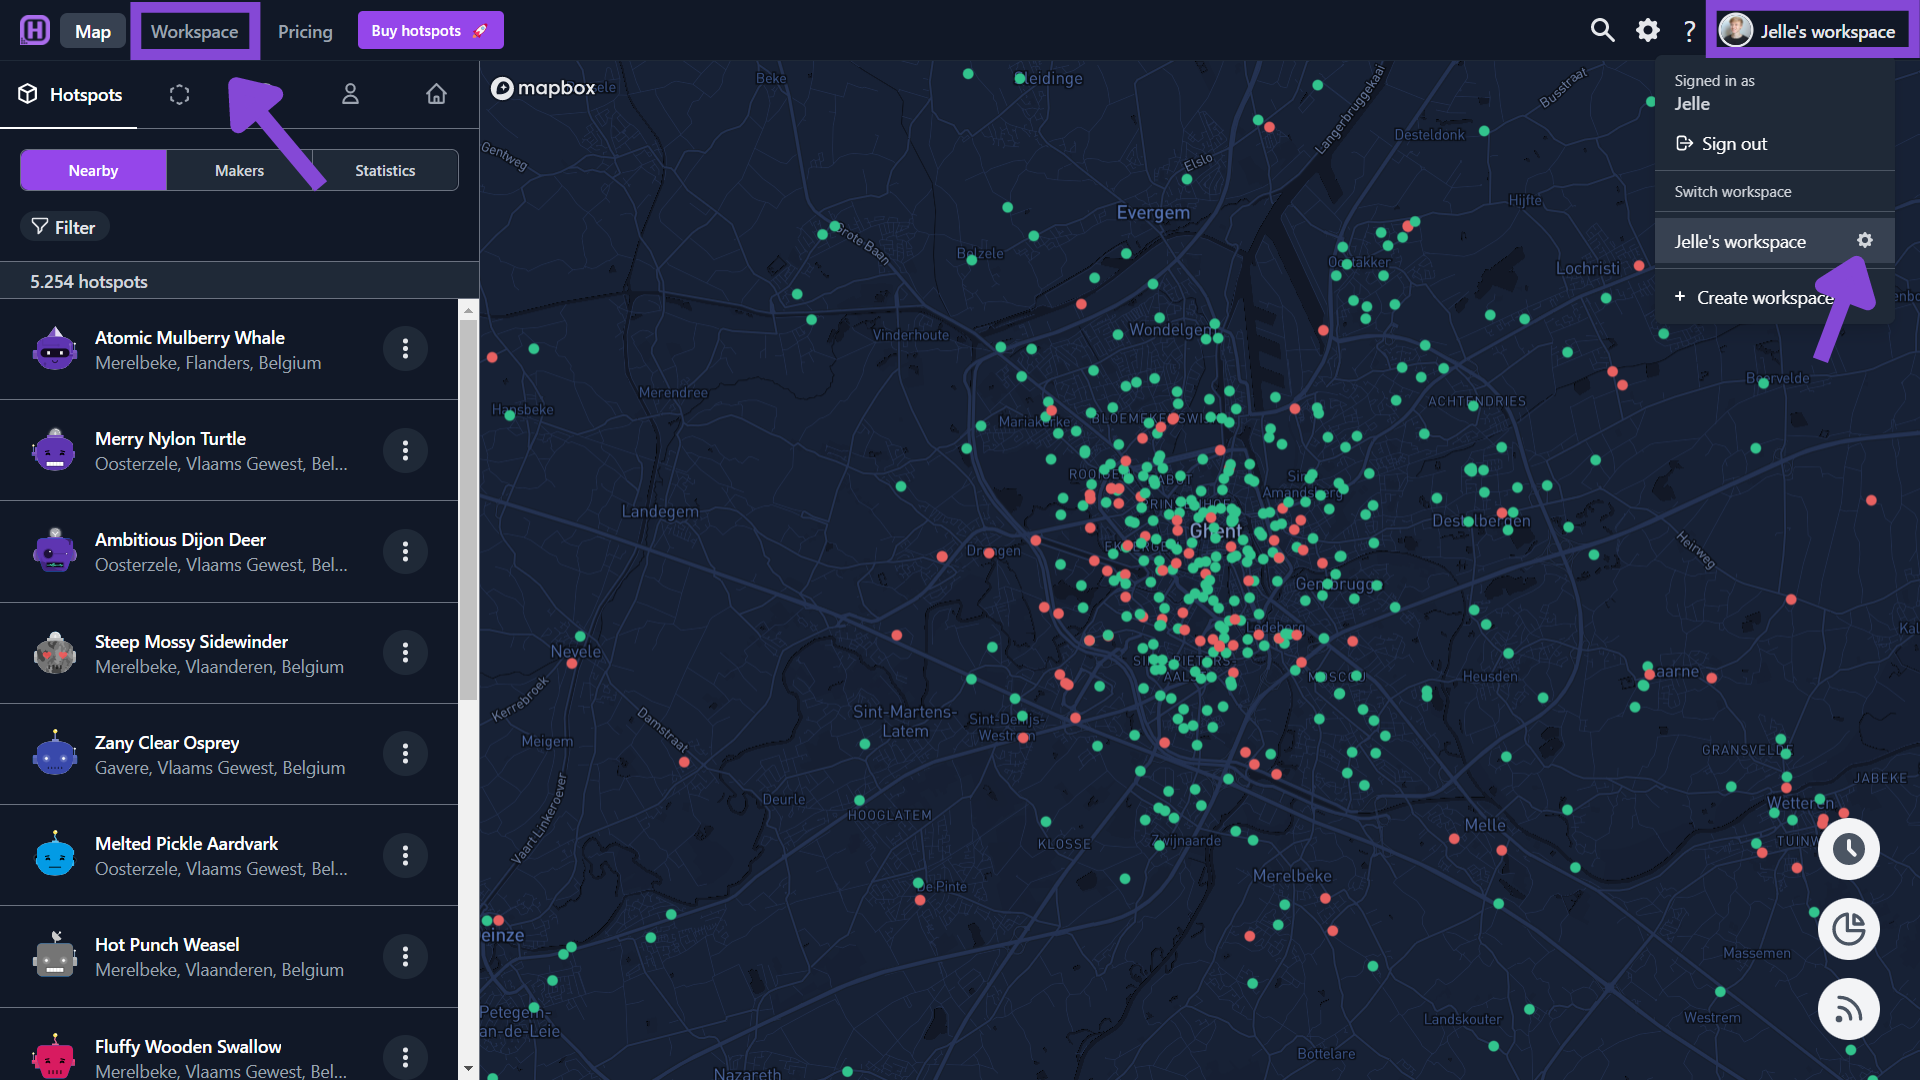
Task: Click Merry Nylon Turtle avatar icon
Action: [55, 450]
